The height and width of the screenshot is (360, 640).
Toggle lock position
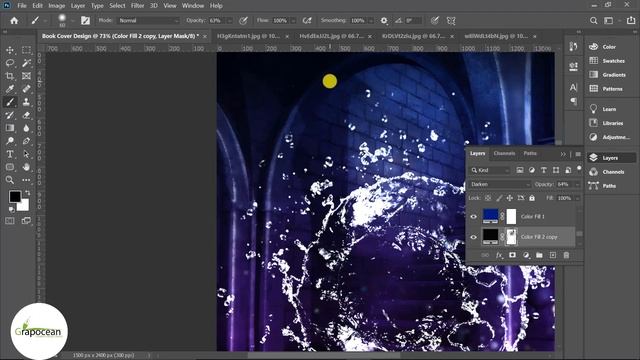tap(510, 198)
